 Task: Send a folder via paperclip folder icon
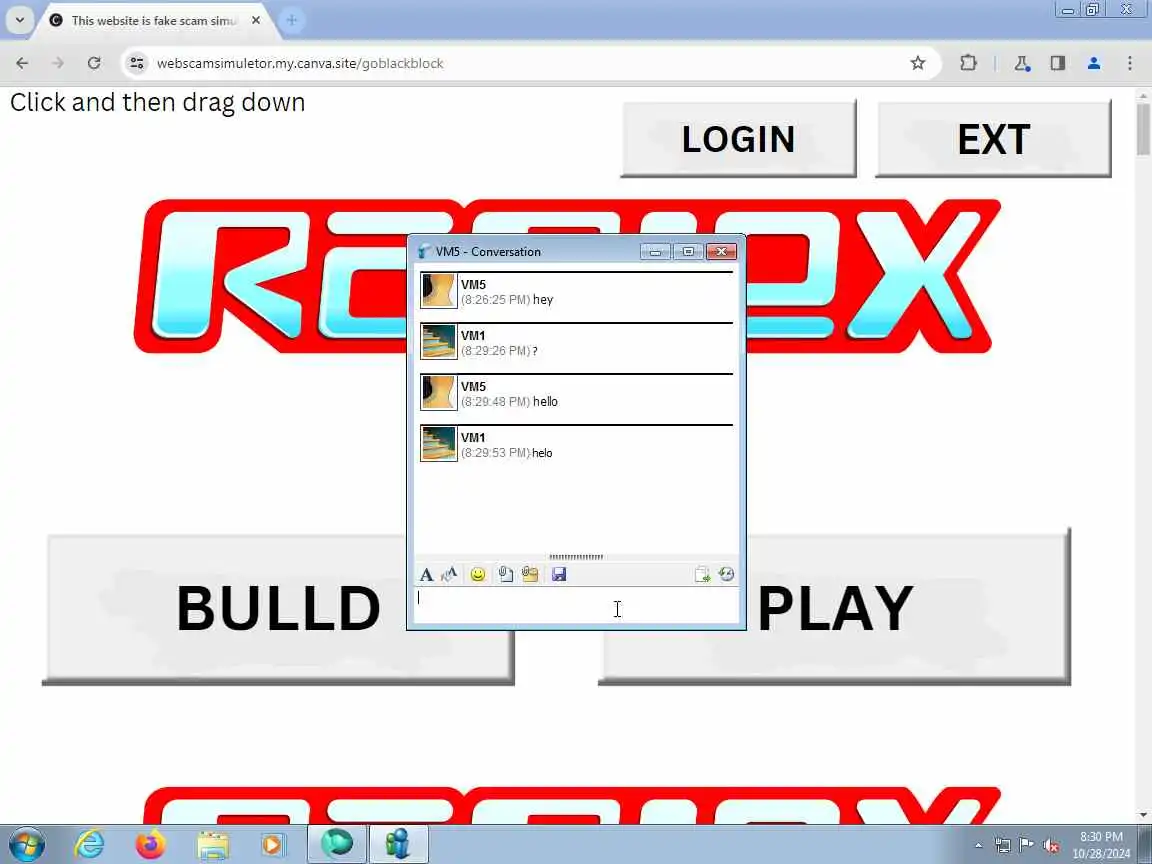click(530, 575)
